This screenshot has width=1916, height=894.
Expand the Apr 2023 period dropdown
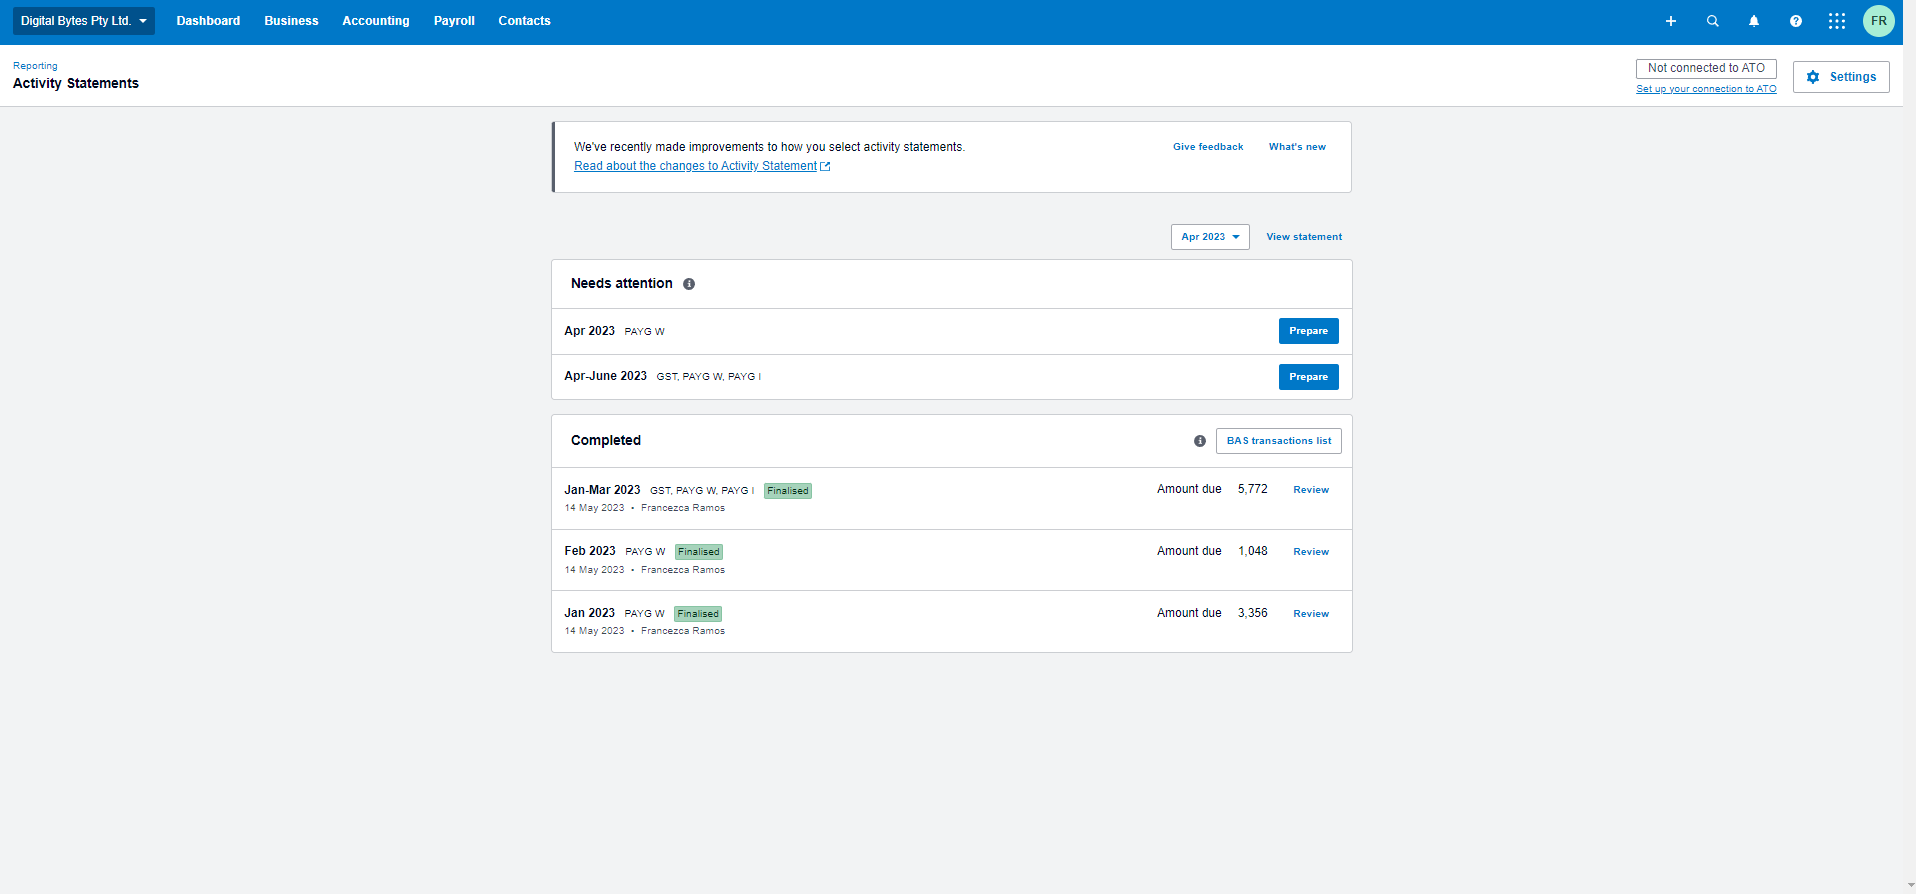(1210, 237)
